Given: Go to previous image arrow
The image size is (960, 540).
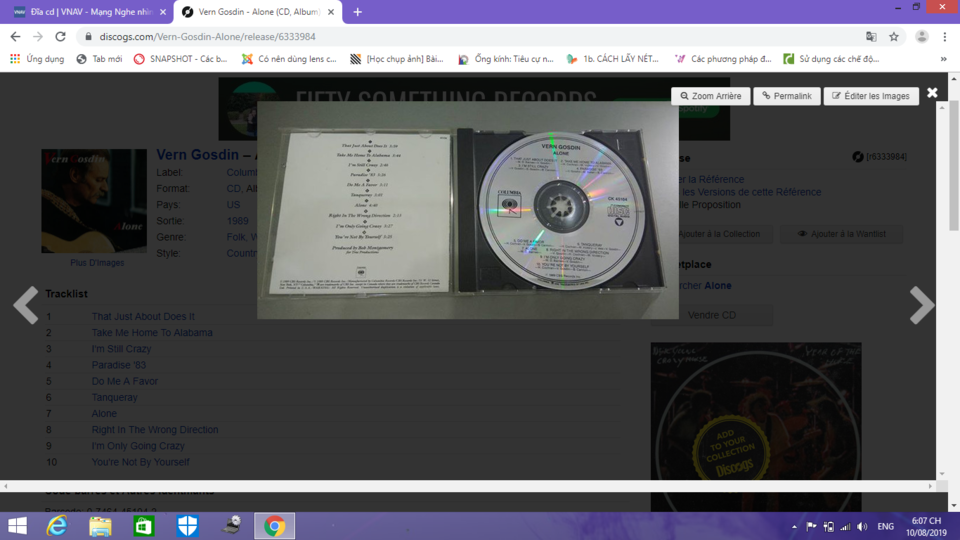Looking at the screenshot, I should [x=26, y=305].
